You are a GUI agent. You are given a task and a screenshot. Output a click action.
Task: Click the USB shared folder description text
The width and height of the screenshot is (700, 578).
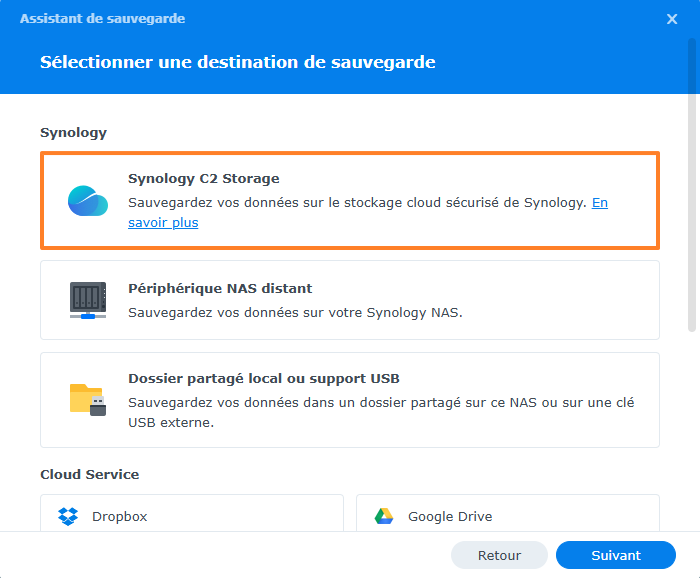[380, 412]
